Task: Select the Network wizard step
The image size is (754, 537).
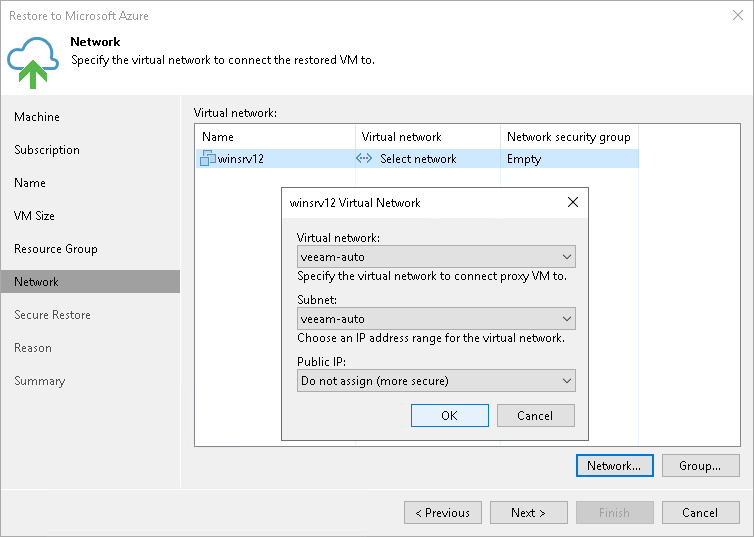Action: pos(90,282)
